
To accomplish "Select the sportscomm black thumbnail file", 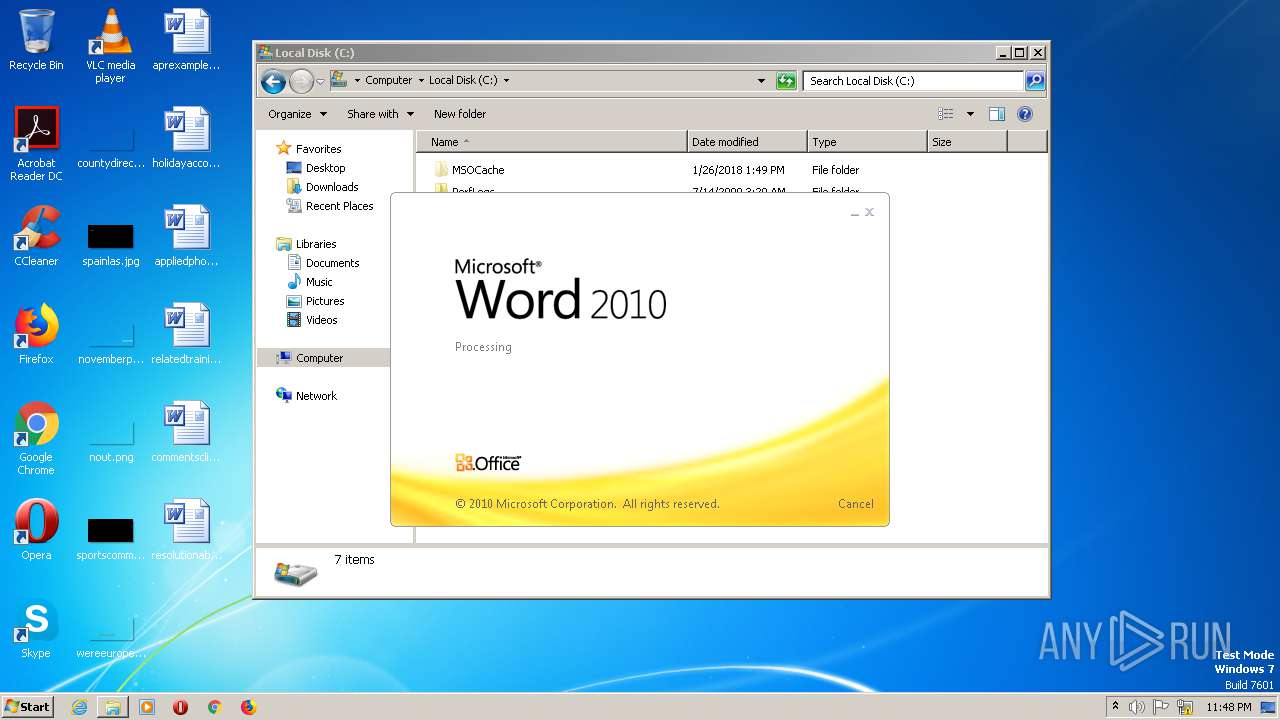I will (x=111, y=540).
